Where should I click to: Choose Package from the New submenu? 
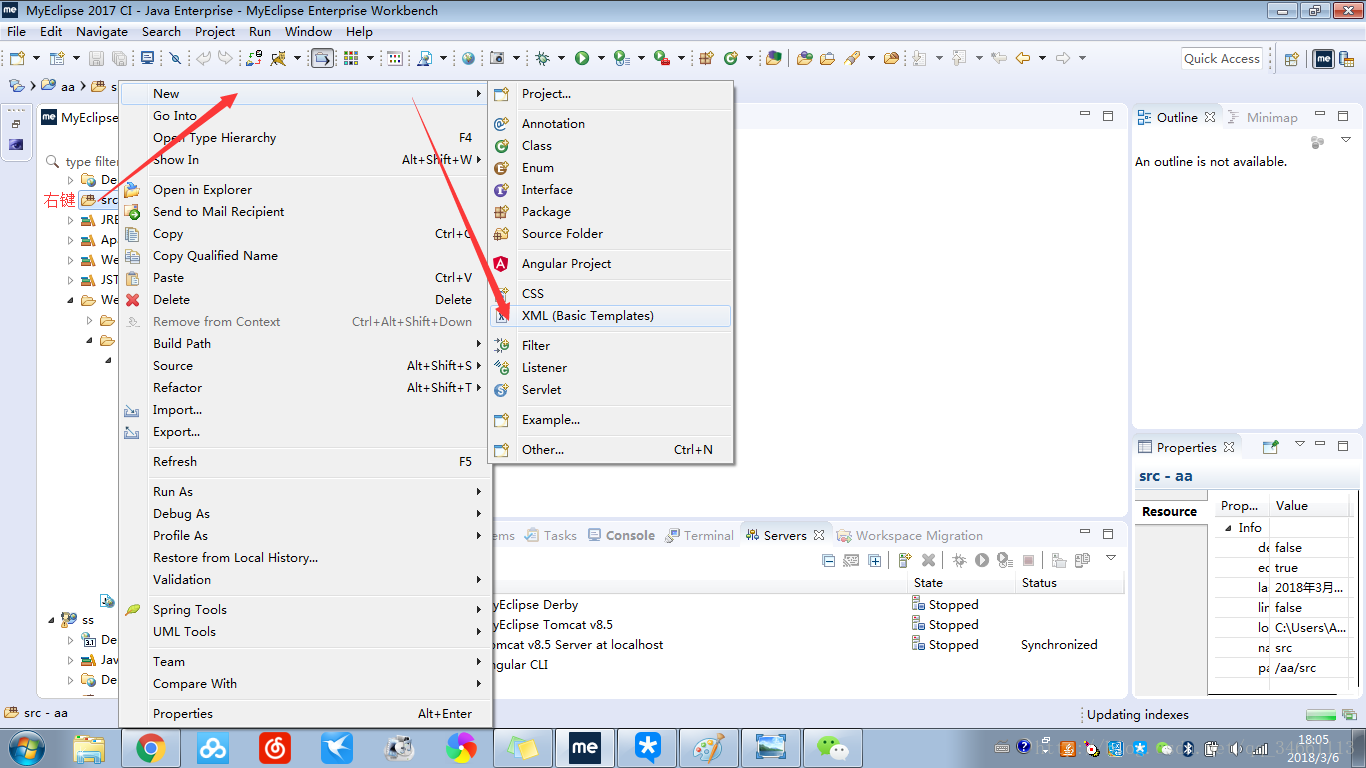tap(611, 212)
